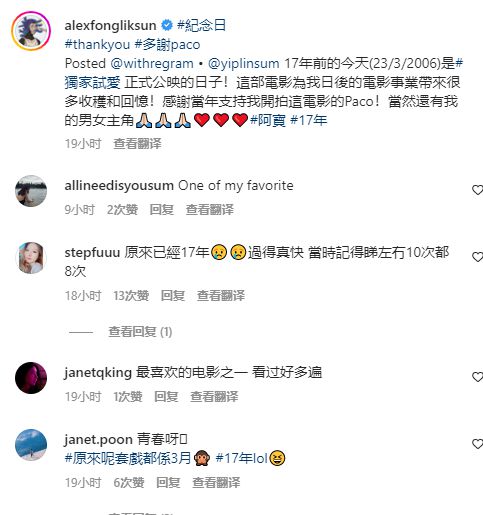The image size is (483, 515).
Task: Open janet.poon's avatar image
Action: pos(31,445)
